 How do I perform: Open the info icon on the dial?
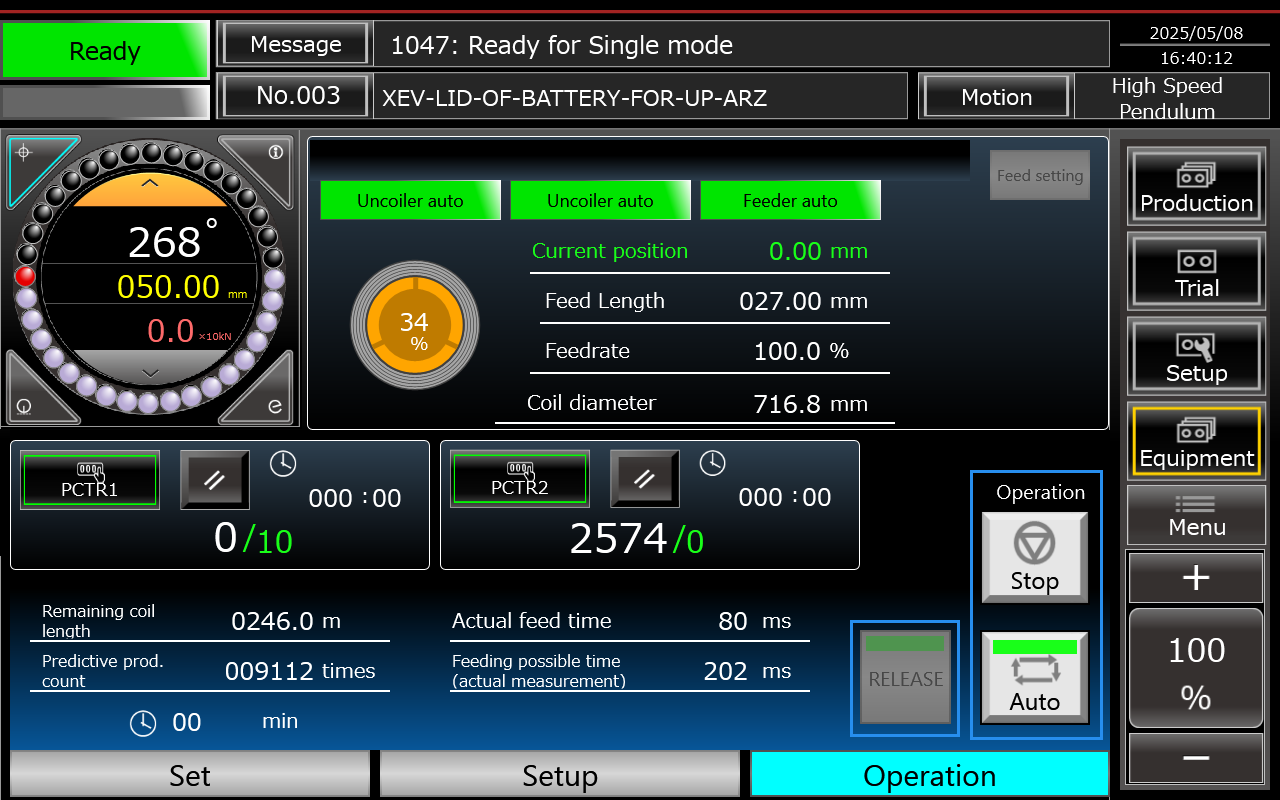275,153
